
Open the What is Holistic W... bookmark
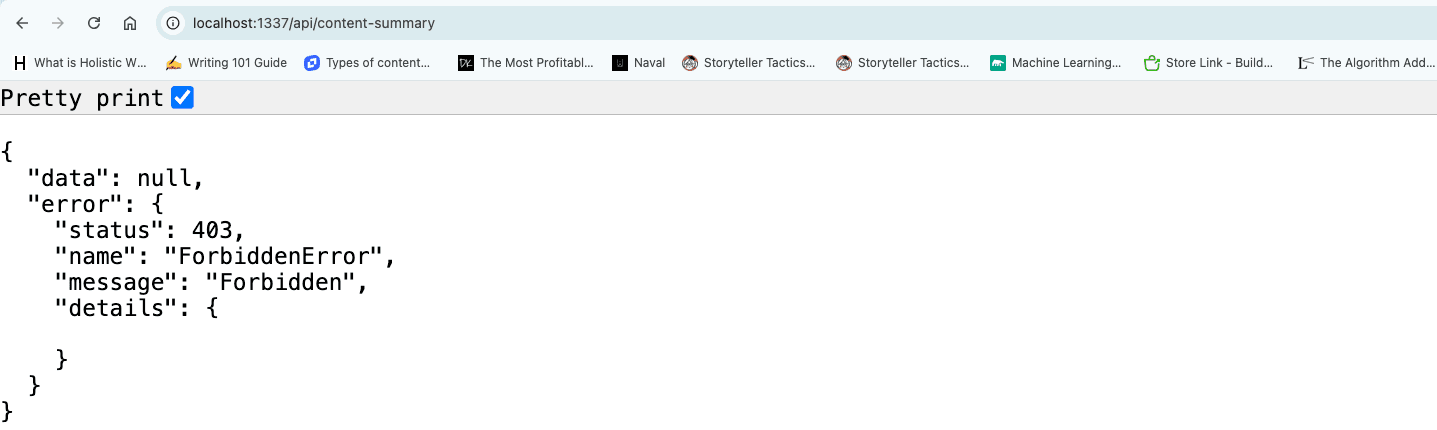click(80, 62)
